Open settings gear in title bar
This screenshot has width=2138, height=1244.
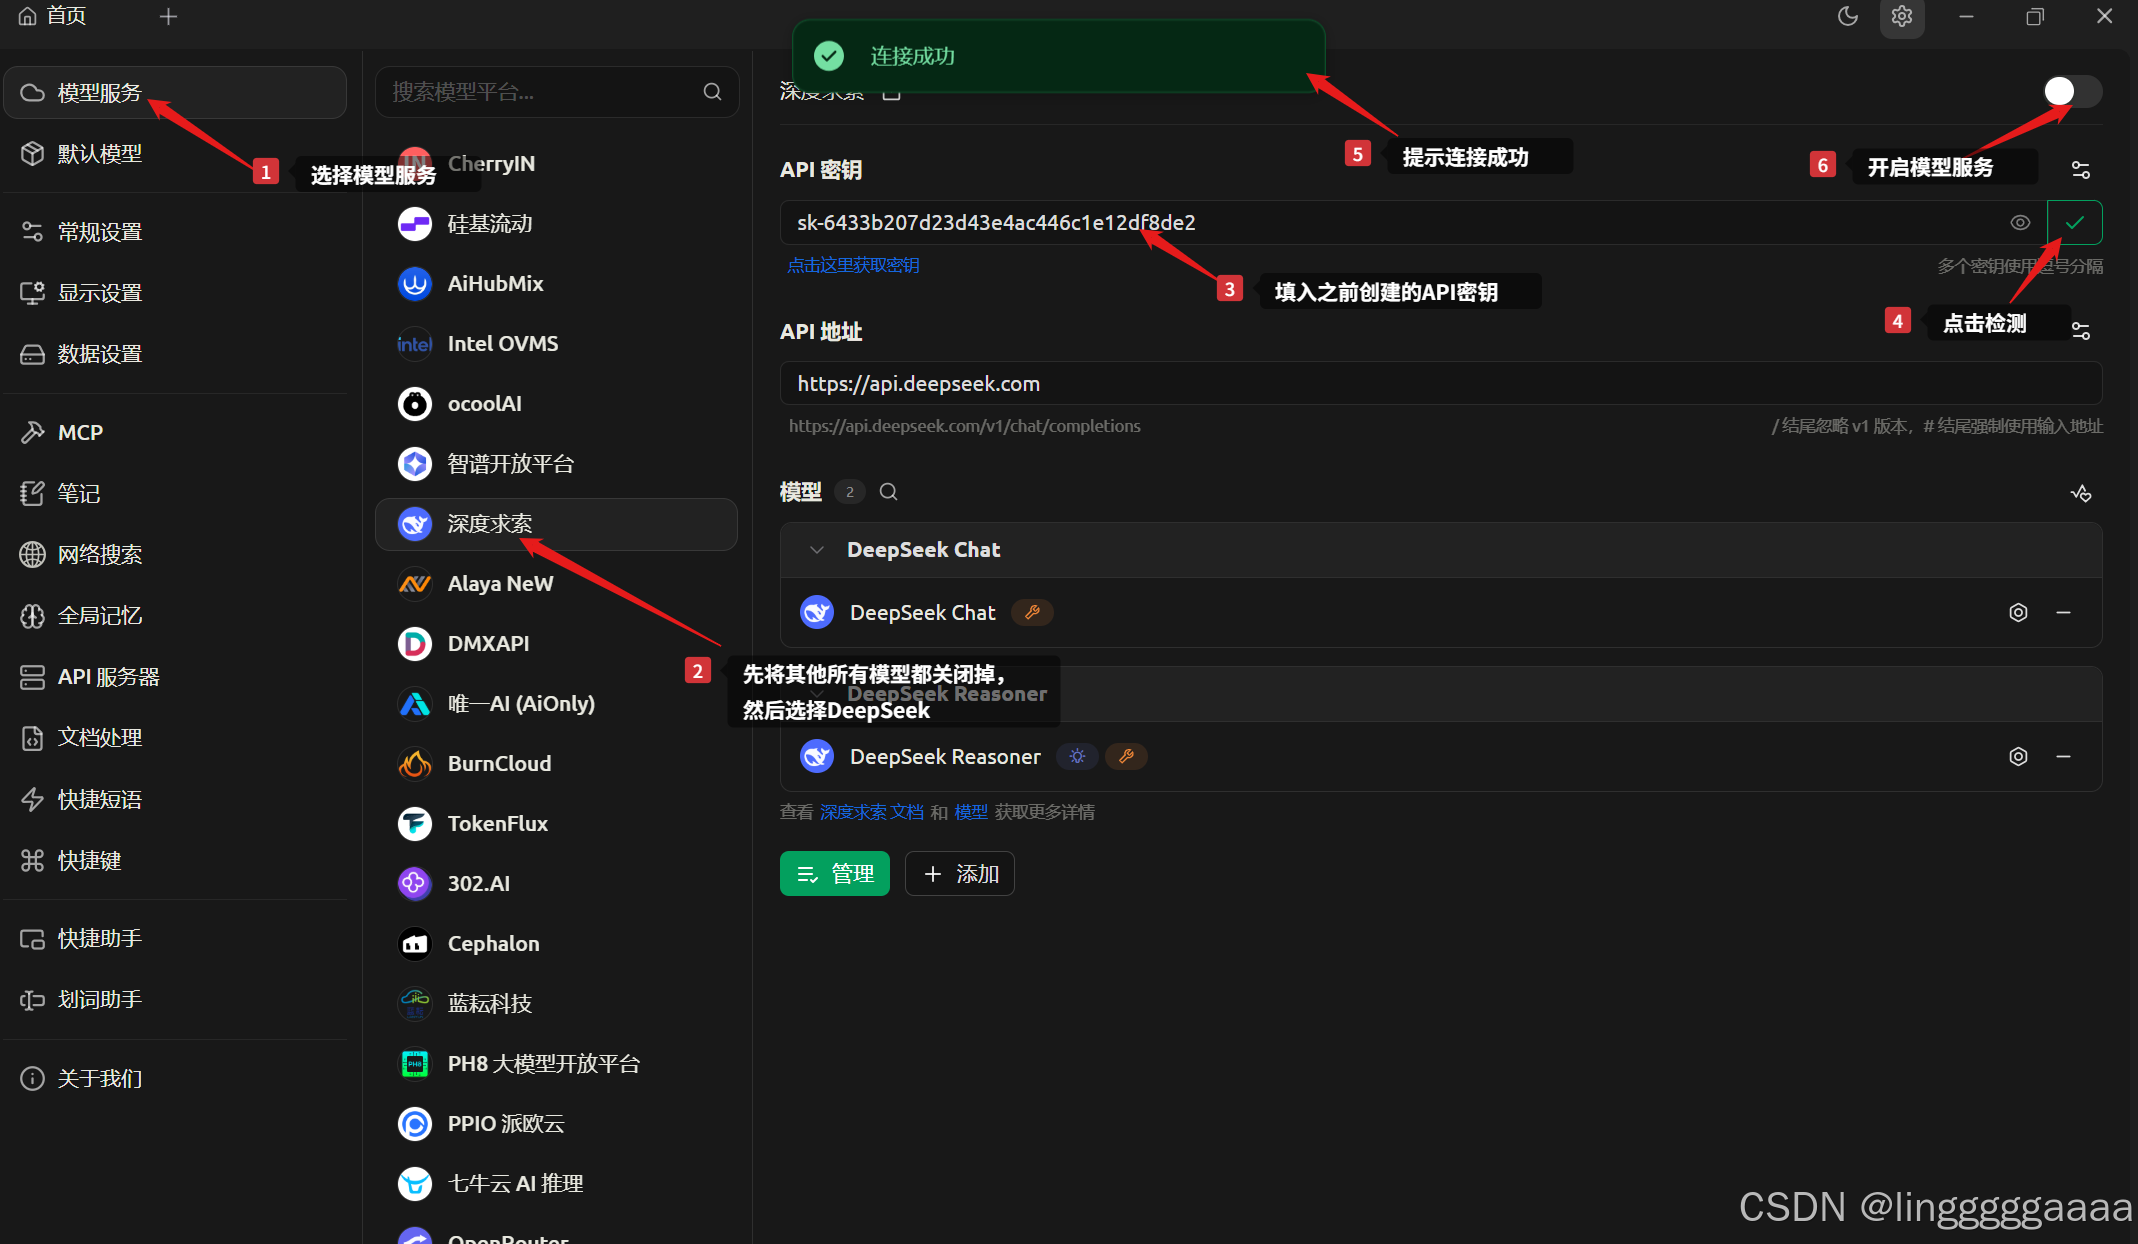click(x=1902, y=17)
